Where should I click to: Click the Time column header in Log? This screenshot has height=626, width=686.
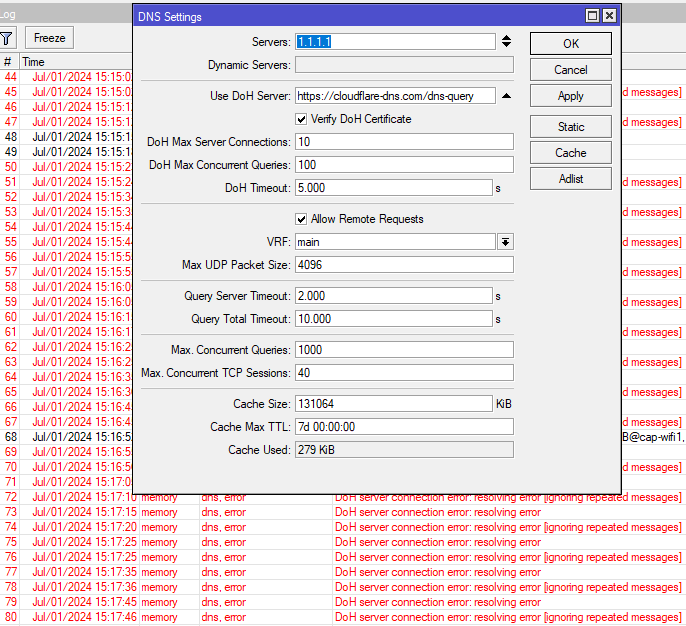click(77, 62)
